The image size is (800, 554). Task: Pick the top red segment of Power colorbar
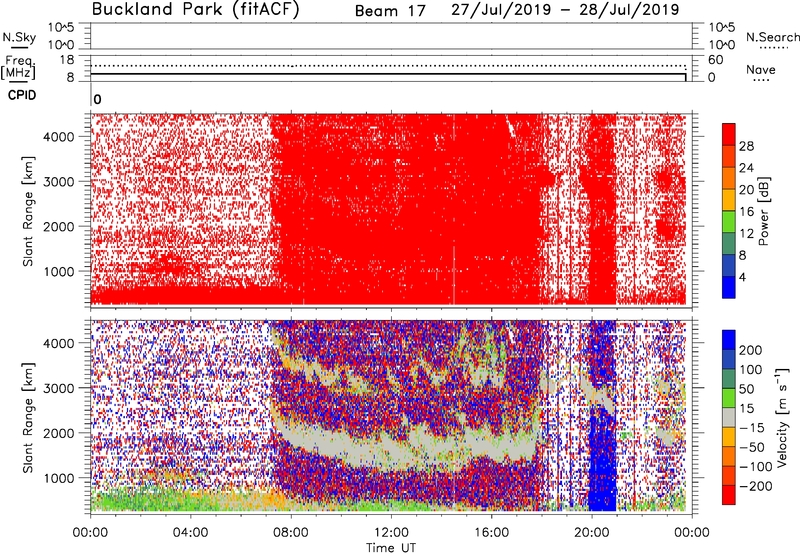coord(729,134)
